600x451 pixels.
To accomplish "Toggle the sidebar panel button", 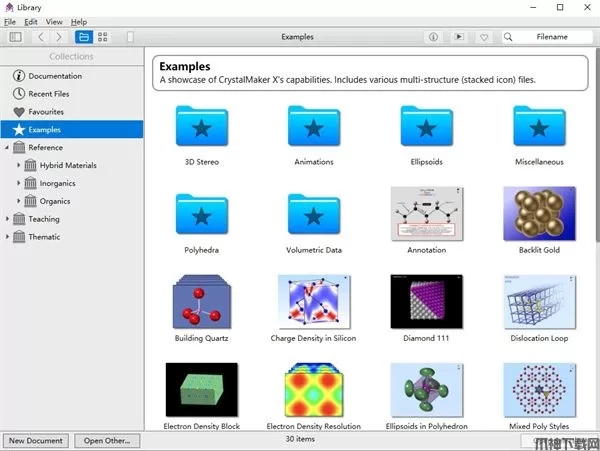I will 14,37.
